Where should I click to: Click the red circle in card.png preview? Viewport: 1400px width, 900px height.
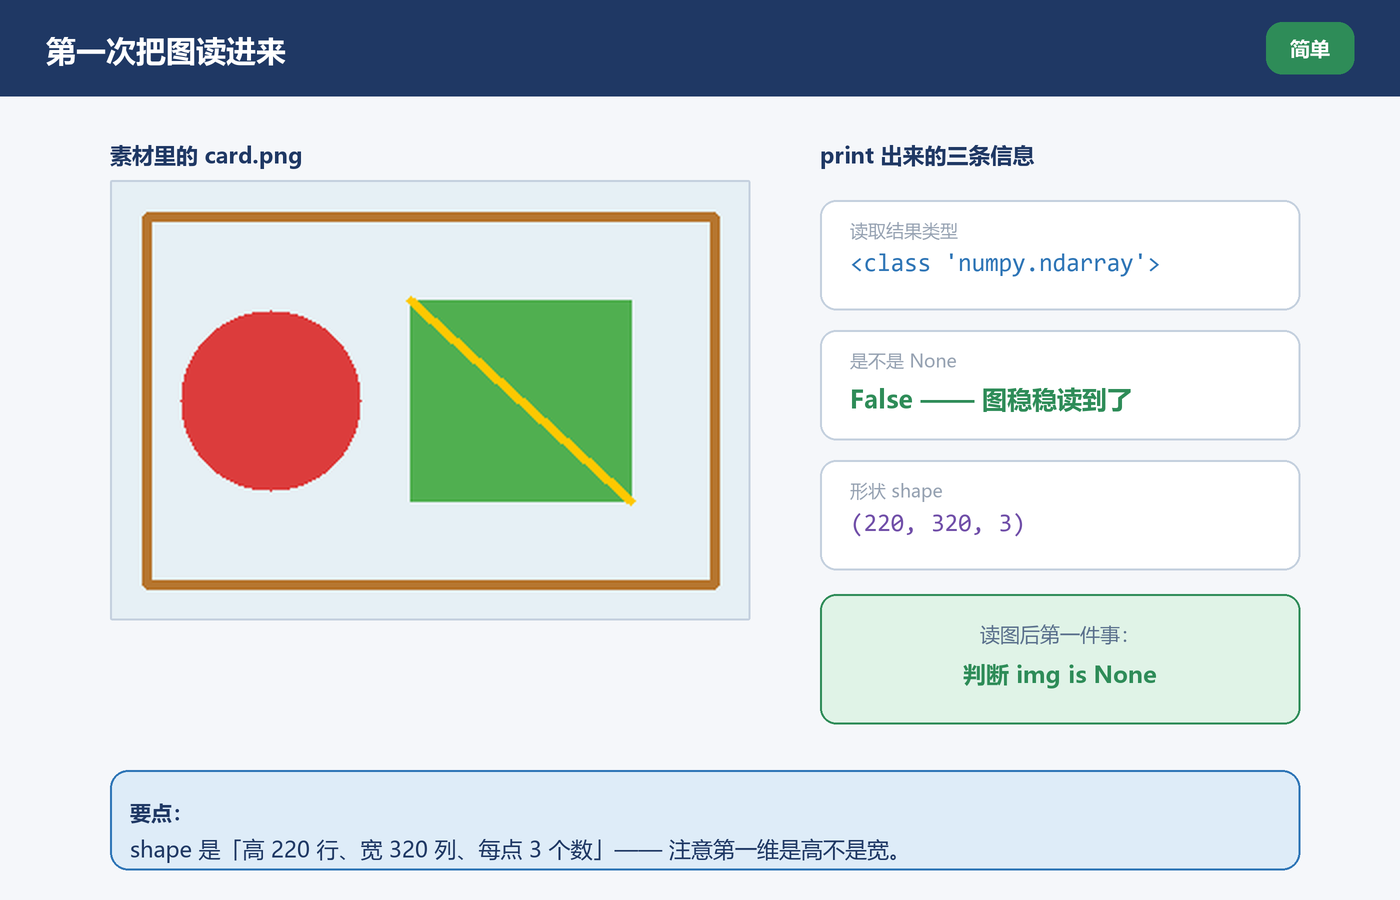[x=271, y=400]
